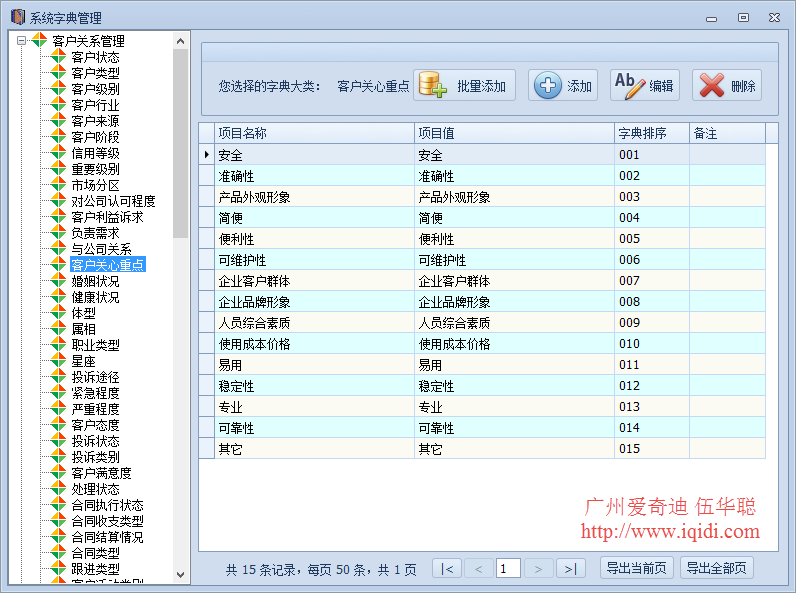Screen dimensions: 796x593
Task: Select the 跟进类型 tree item
Action: 95,569
